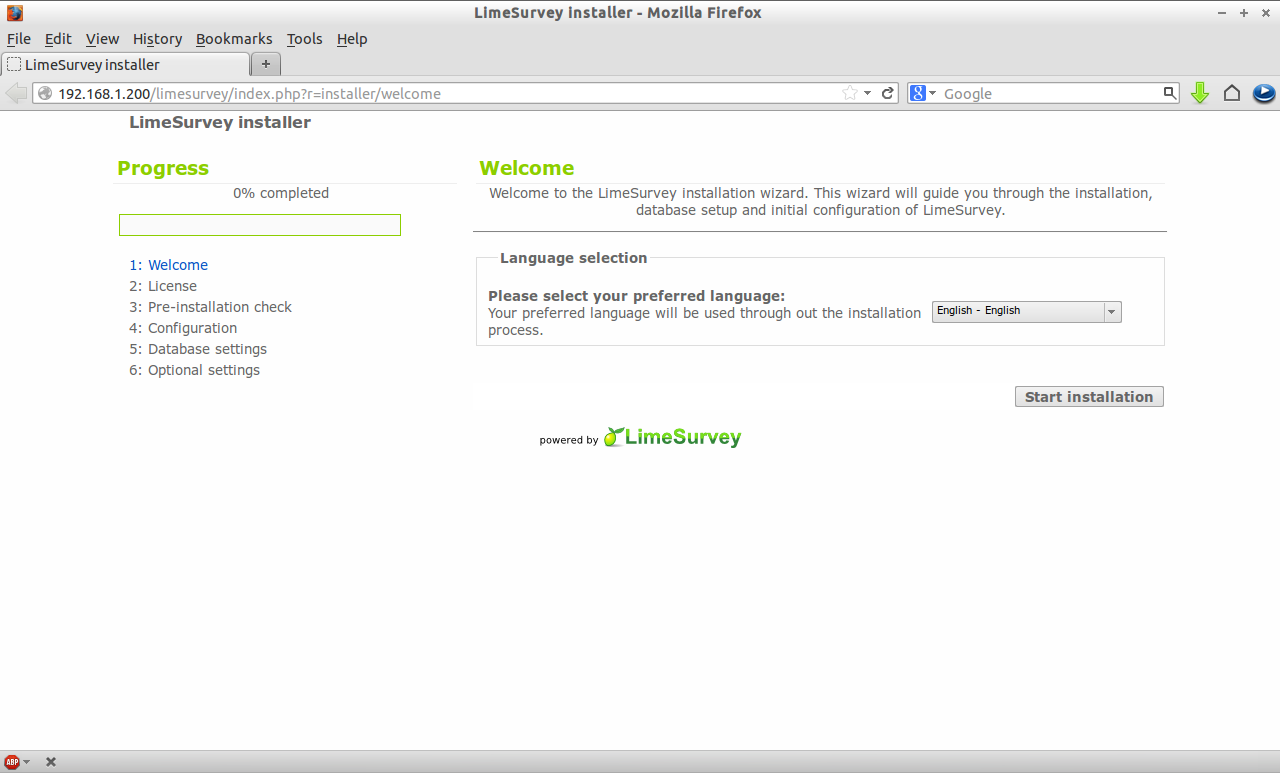The width and height of the screenshot is (1280, 774).
Task: Click the Firefox icon in the title bar
Action: 14,13
